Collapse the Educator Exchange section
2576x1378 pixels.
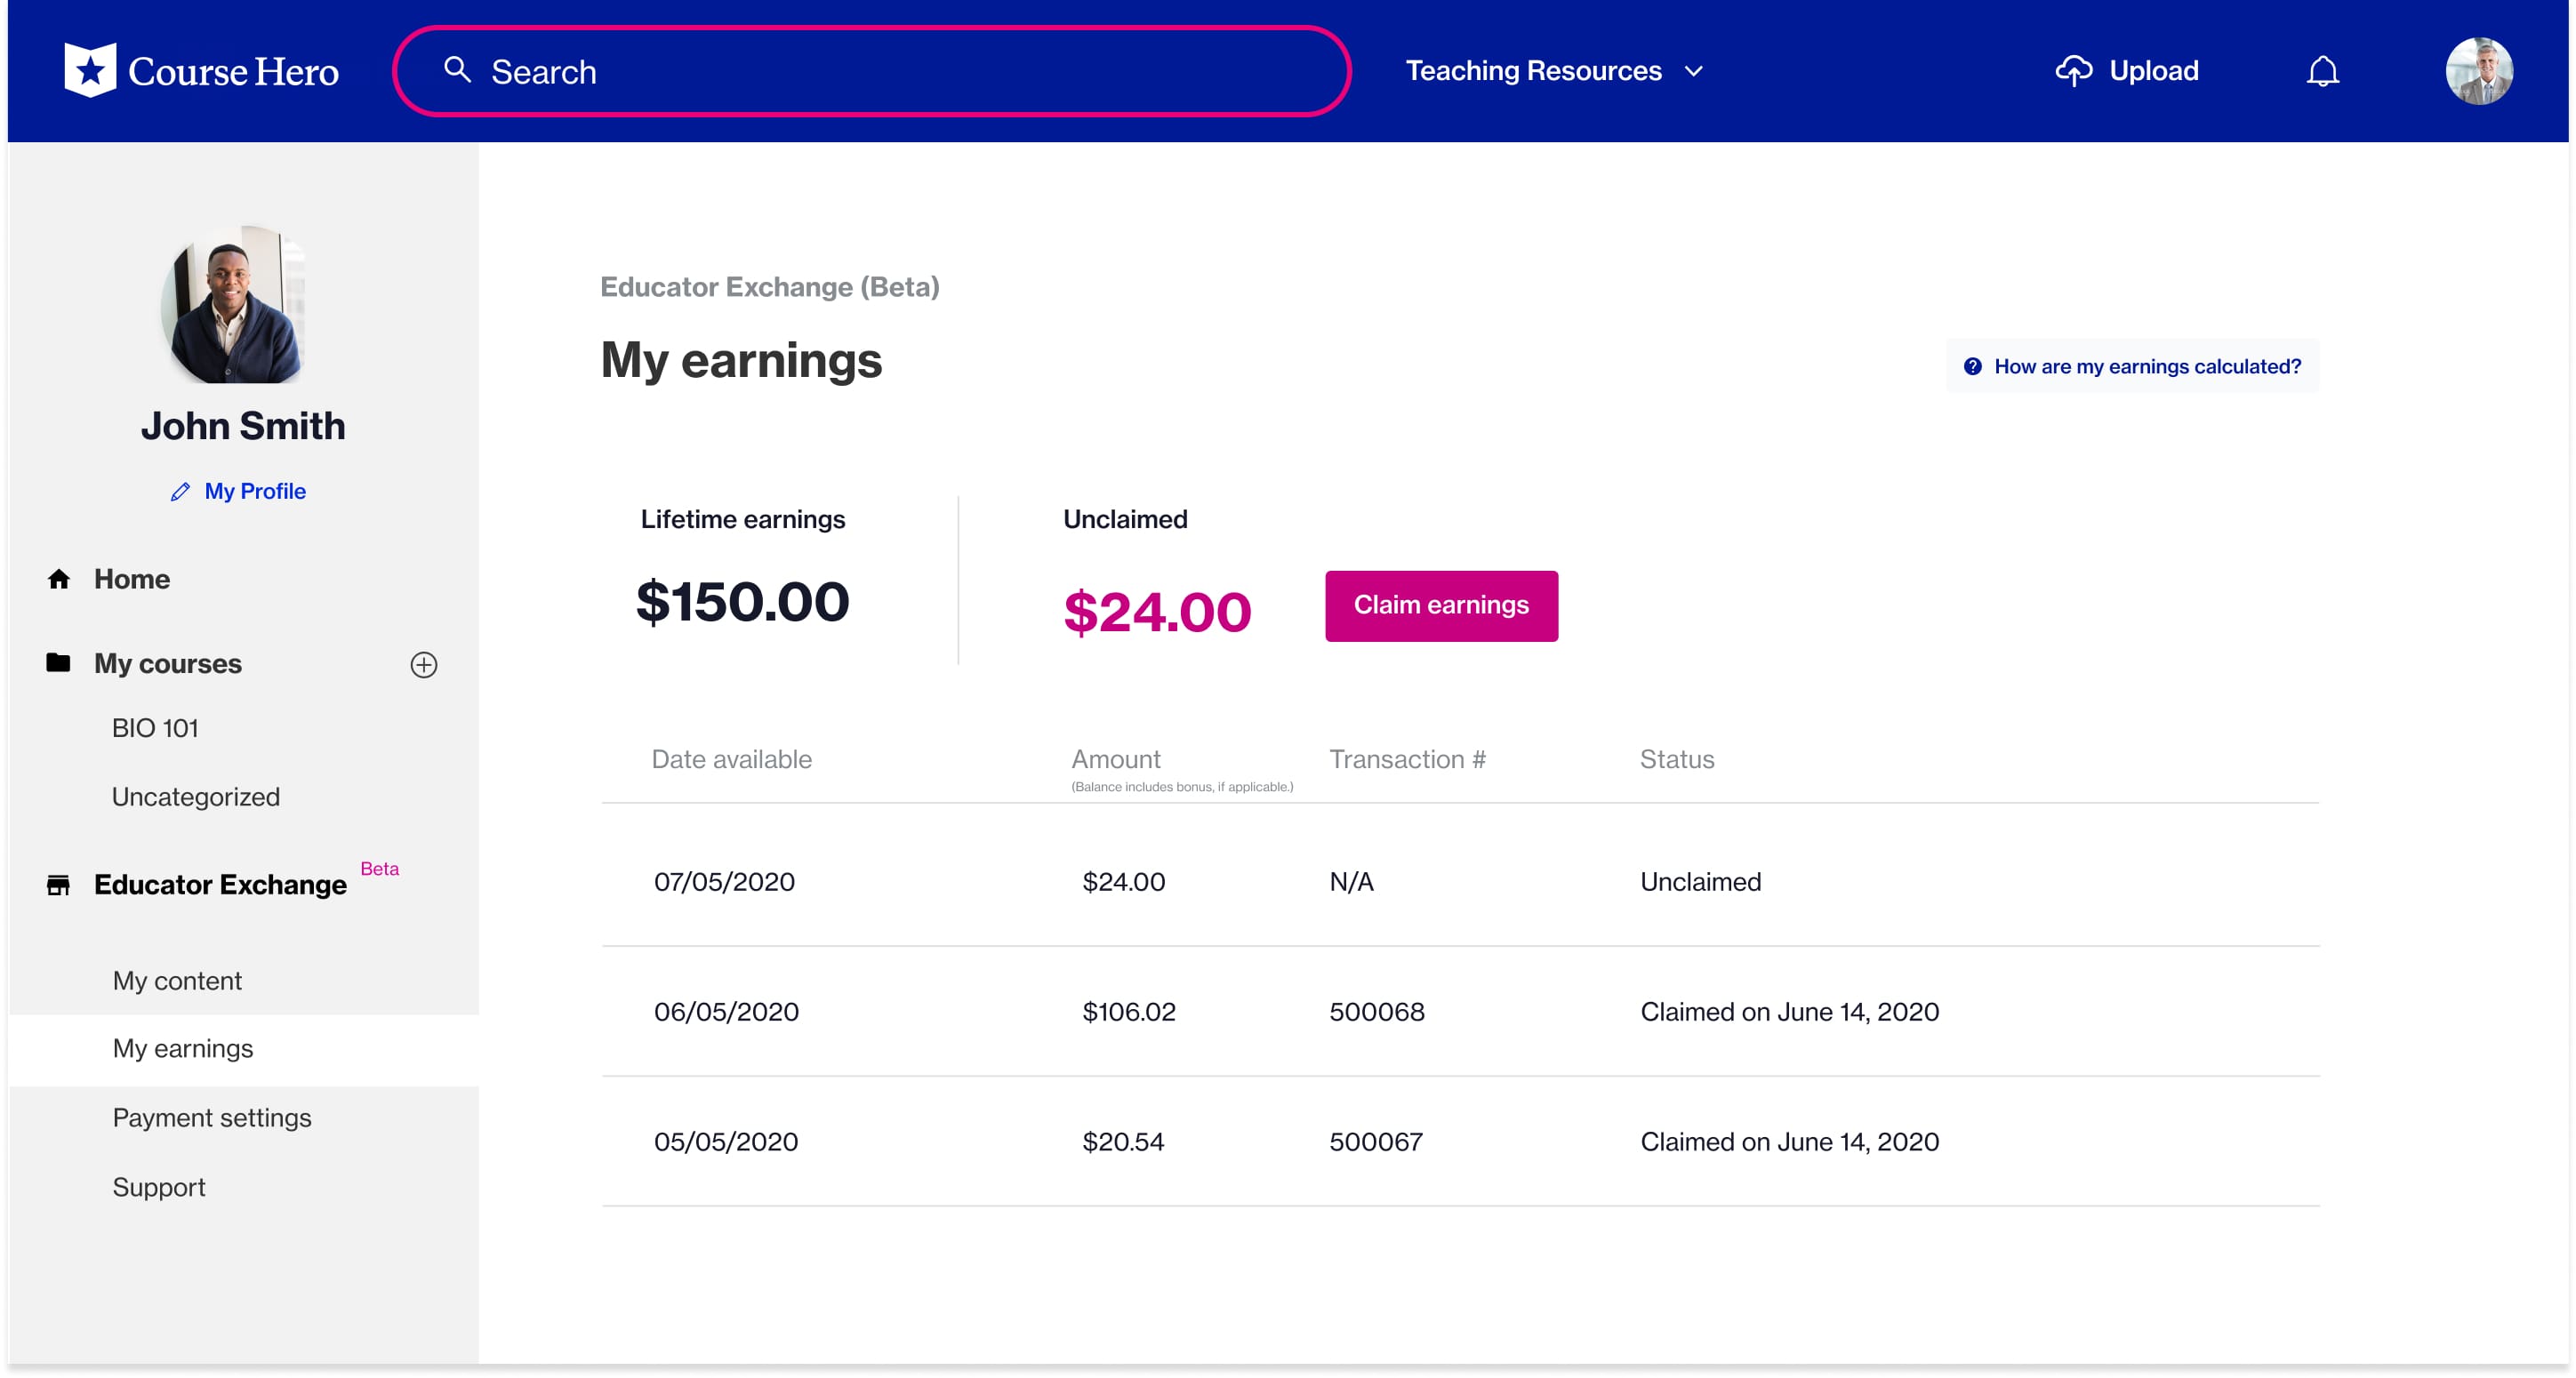click(220, 885)
